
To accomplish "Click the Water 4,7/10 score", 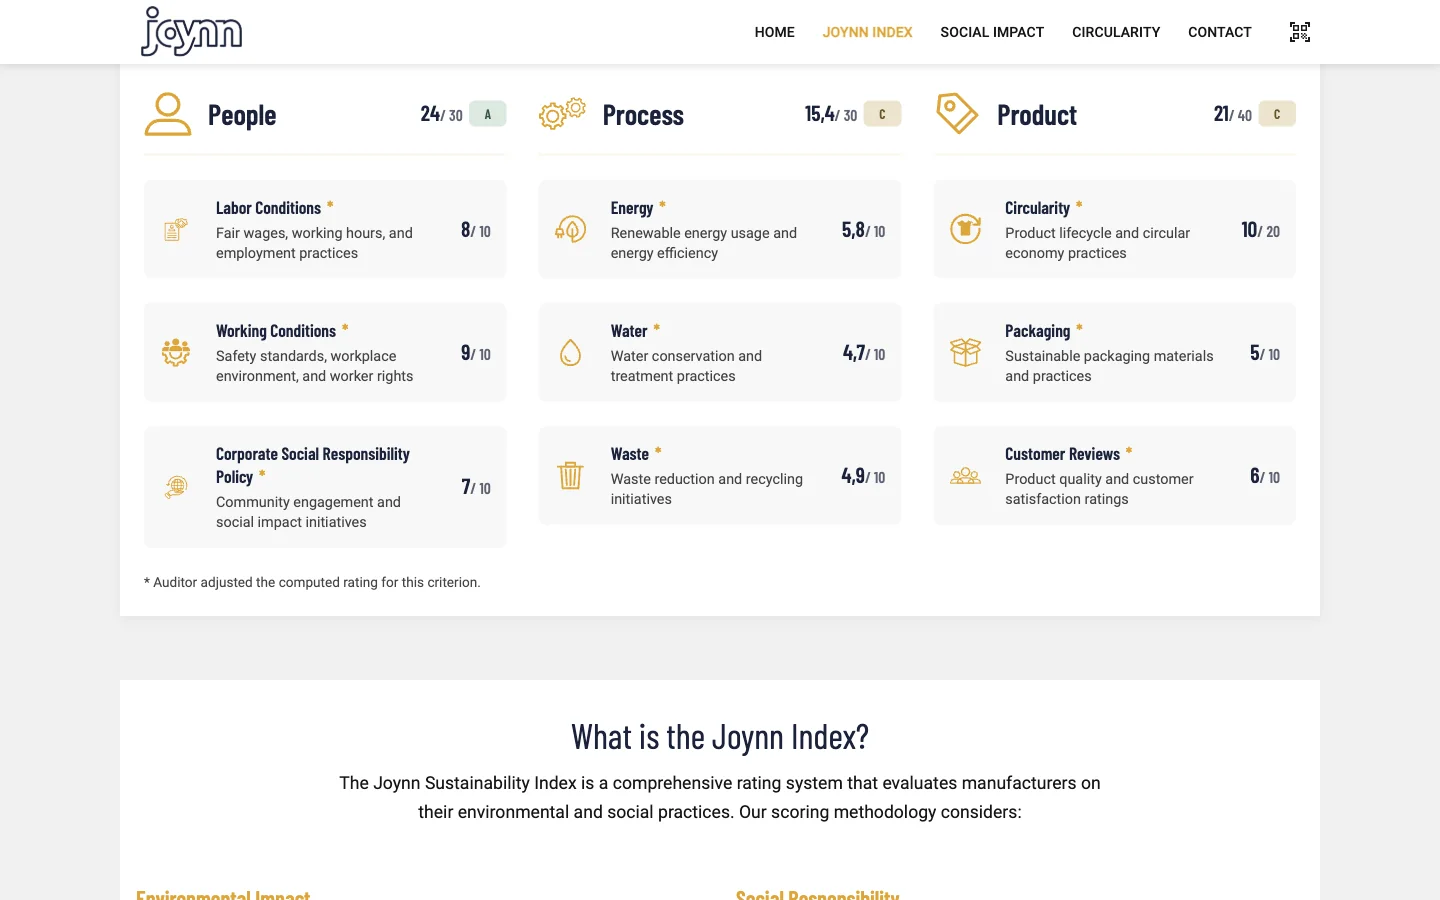I will tap(864, 353).
